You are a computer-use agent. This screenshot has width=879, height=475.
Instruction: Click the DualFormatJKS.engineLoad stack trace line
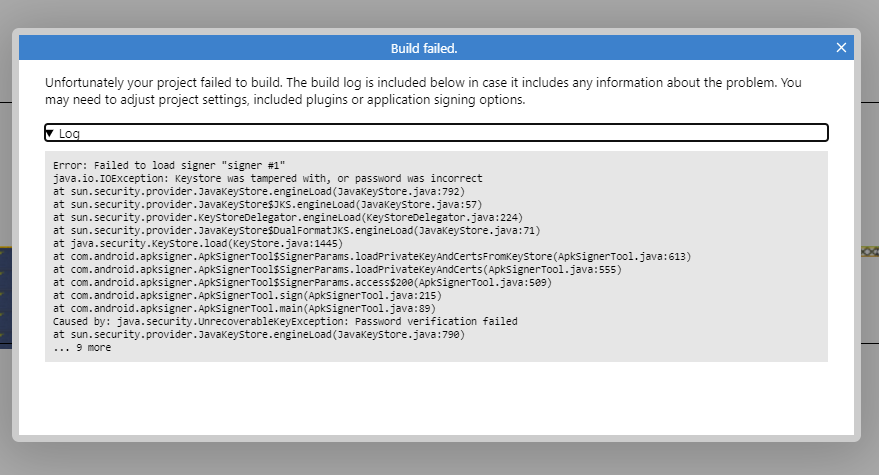pyautogui.click(x=297, y=230)
